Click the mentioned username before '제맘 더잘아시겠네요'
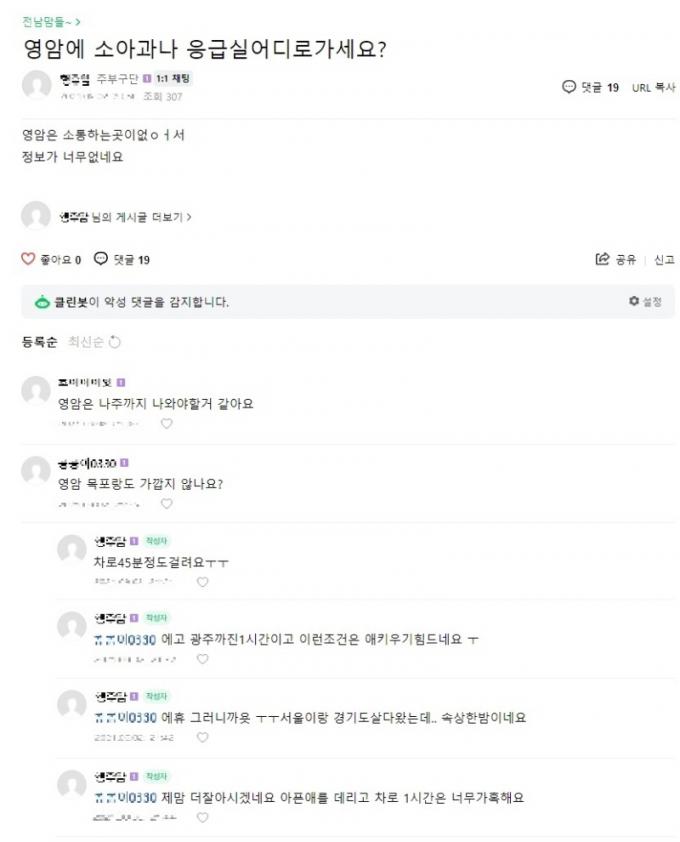Image resolution: width=680 pixels, height=842 pixels. click(125, 797)
